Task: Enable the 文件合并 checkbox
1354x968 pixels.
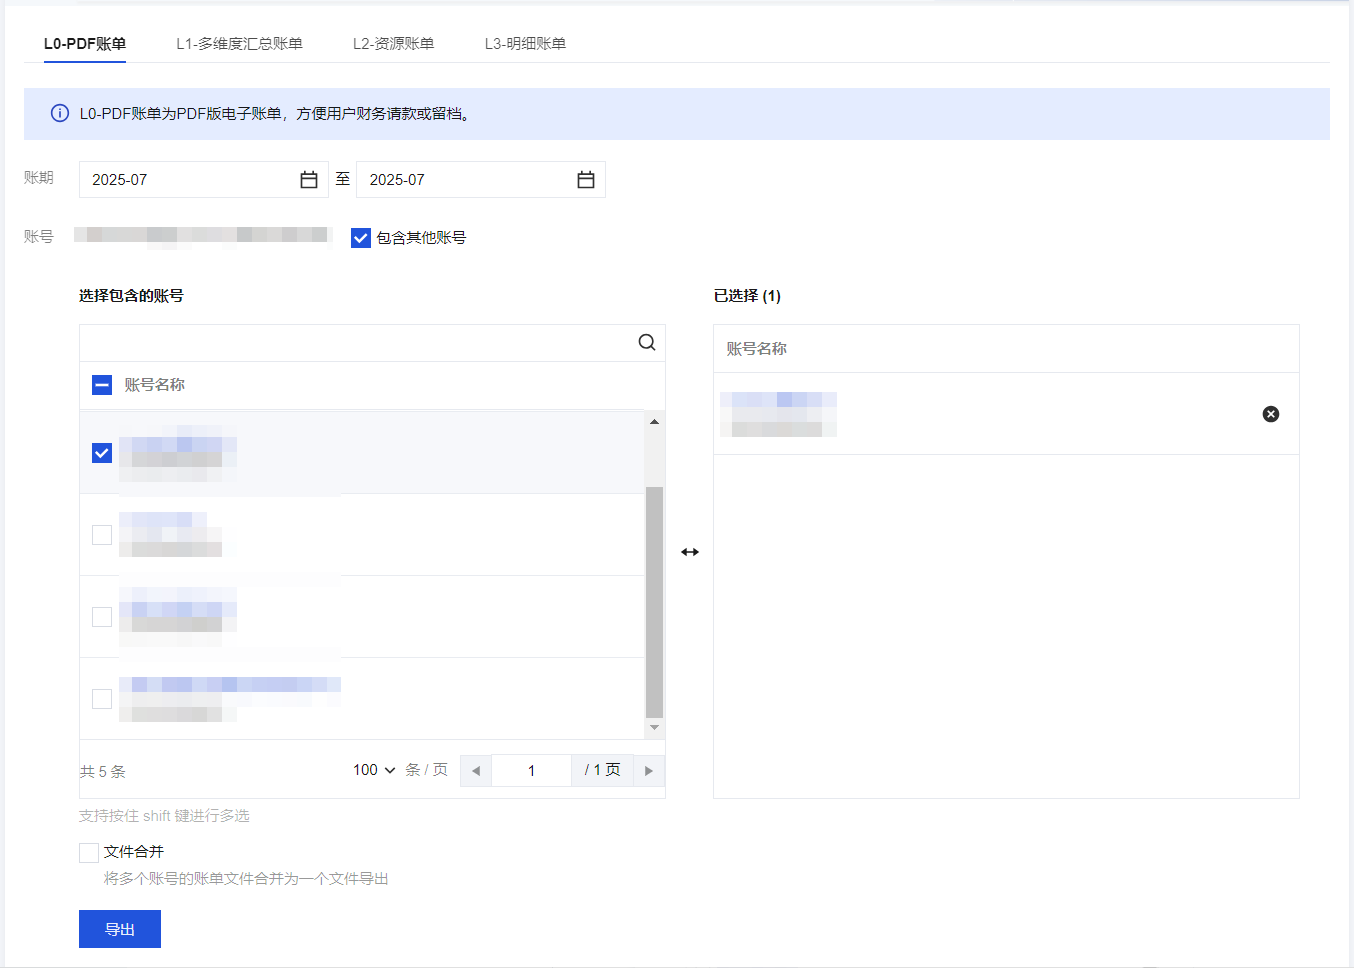Action: point(89,852)
